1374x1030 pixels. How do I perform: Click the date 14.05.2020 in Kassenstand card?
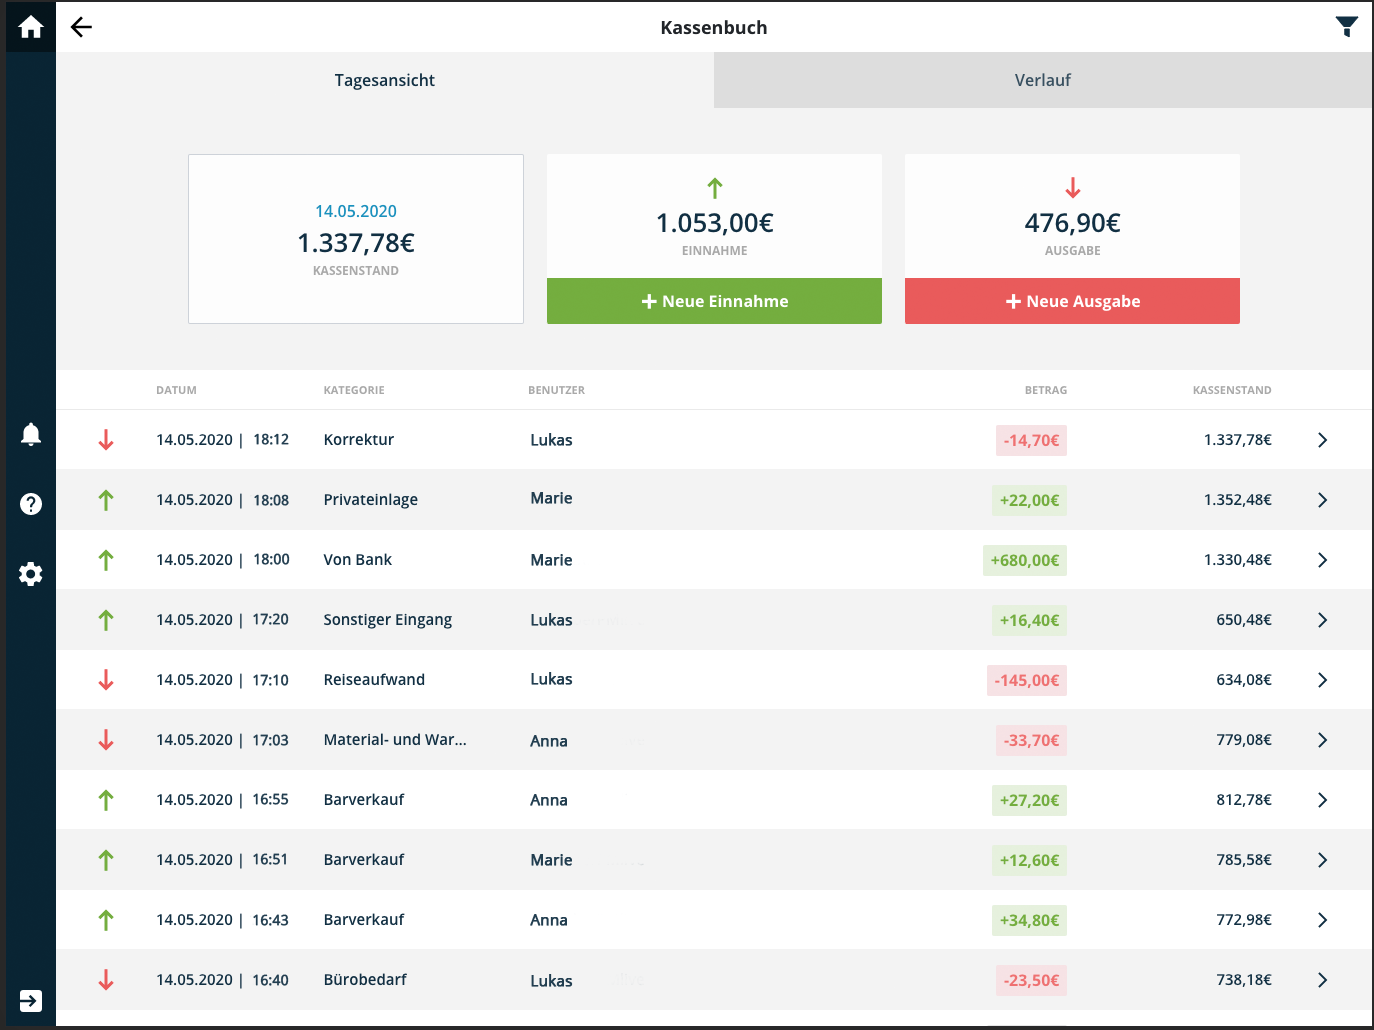click(x=356, y=211)
